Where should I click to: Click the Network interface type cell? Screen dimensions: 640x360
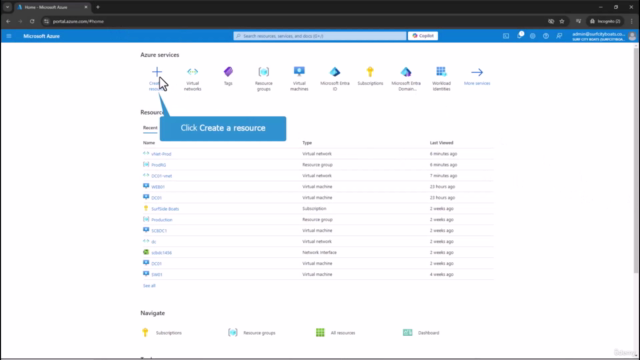(319, 253)
